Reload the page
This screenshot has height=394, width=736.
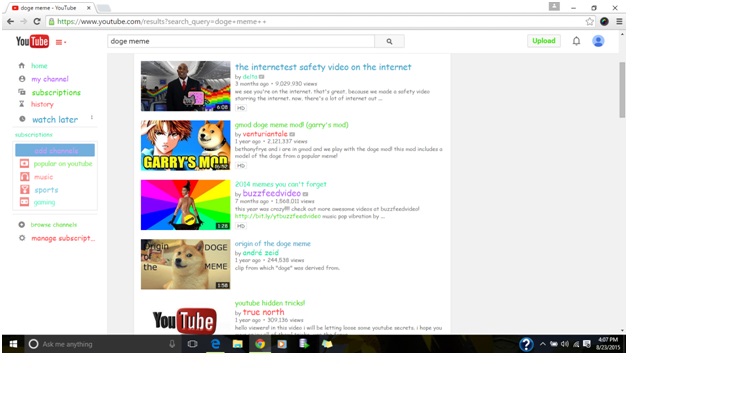tap(37, 22)
